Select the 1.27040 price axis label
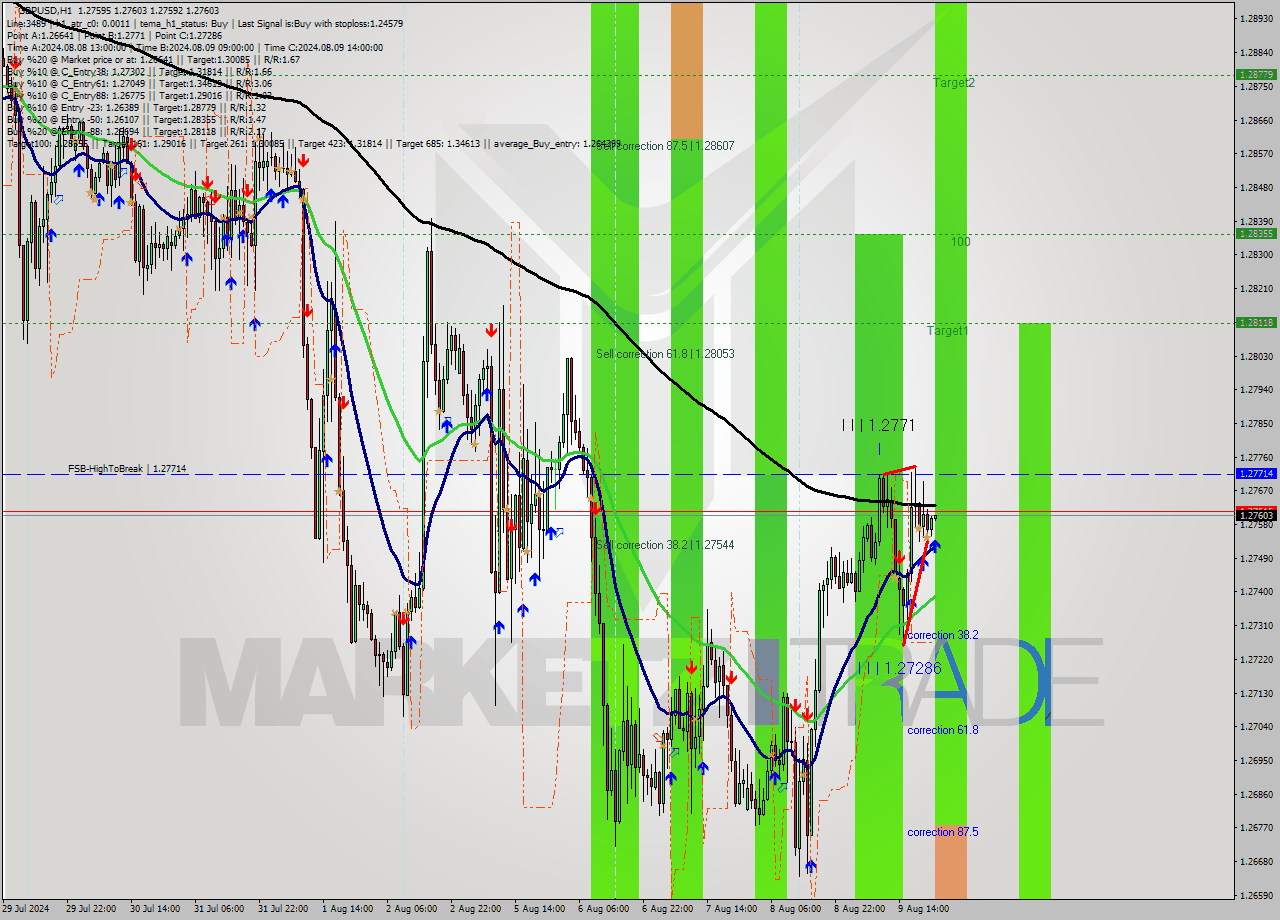1280x920 pixels. point(1255,727)
